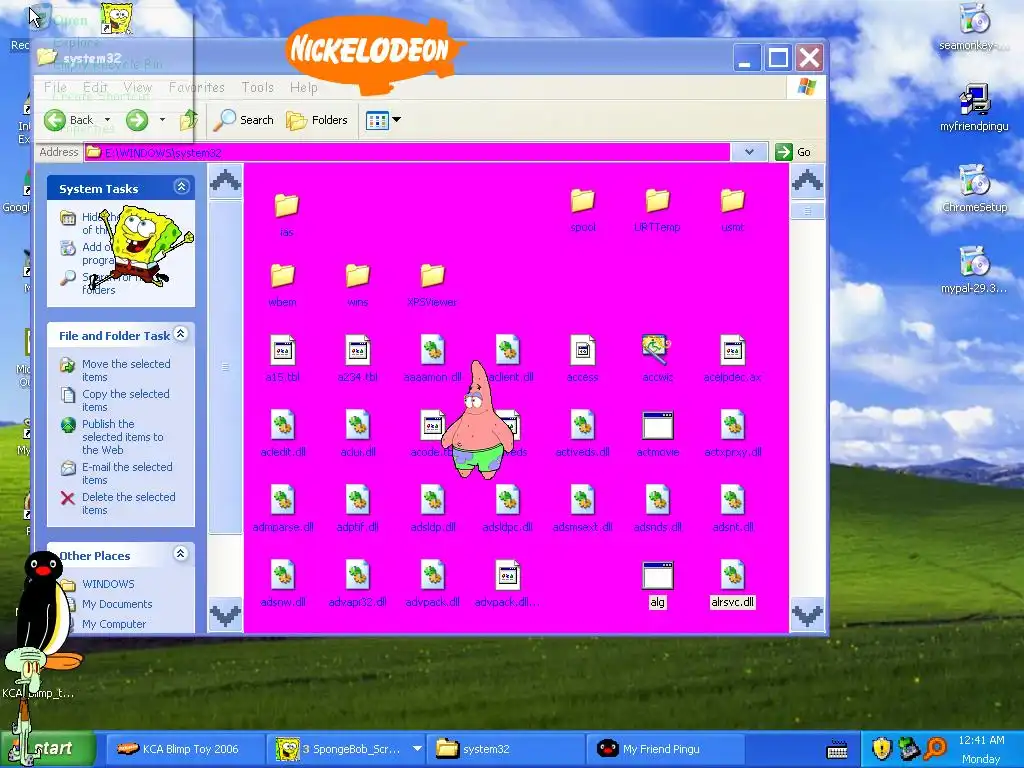Image resolution: width=1024 pixels, height=768 pixels.
Task: Select the alg program icon
Action: point(657,584)
